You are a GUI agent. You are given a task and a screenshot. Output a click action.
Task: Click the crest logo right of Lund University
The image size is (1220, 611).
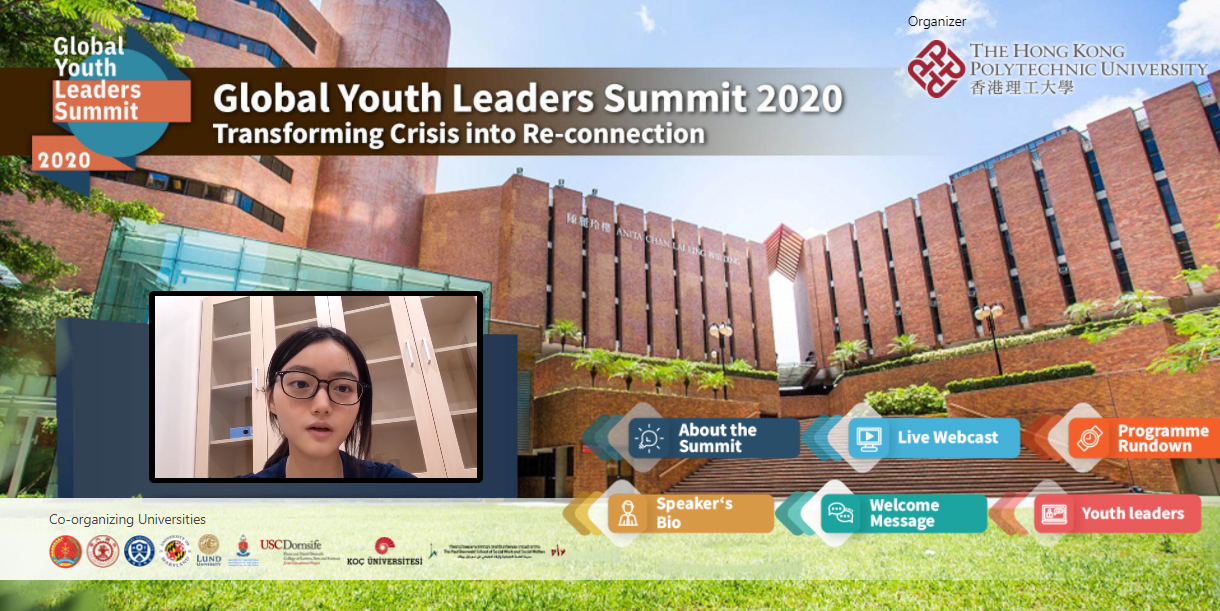(241, 551)
